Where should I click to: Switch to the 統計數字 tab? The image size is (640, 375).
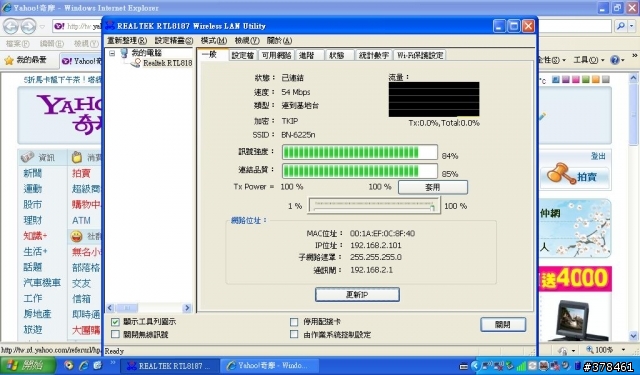pyautogui.click(x=373, y=55)
